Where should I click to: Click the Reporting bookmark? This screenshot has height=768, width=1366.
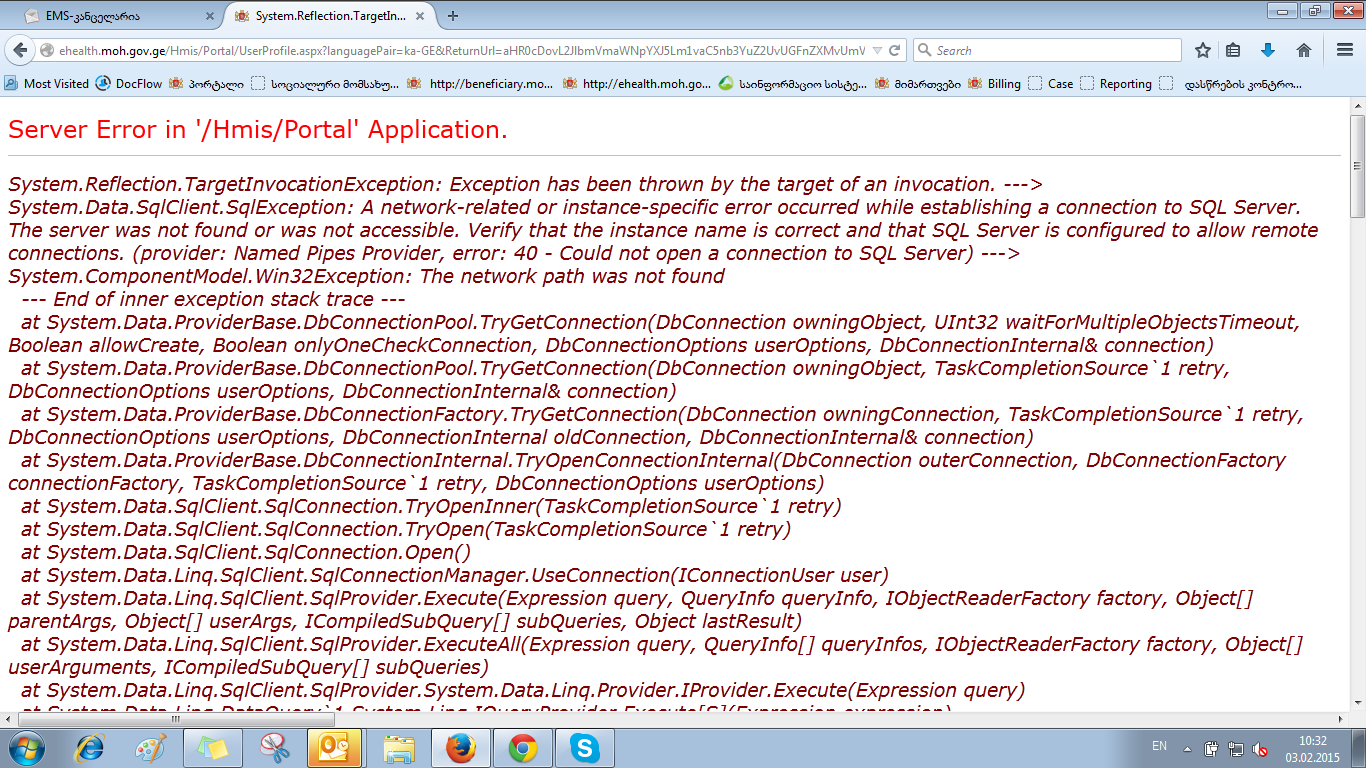[x=1116, y=84]
